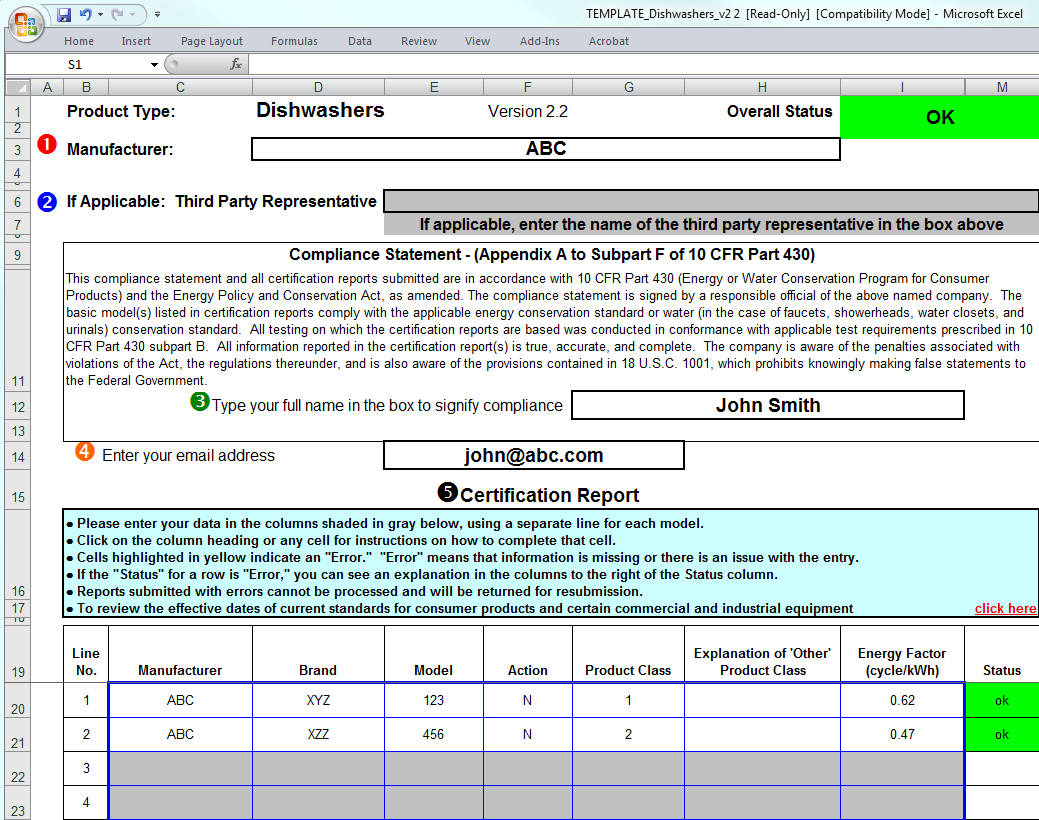Open the Name Box dropdown arrow

pos(154,64)
